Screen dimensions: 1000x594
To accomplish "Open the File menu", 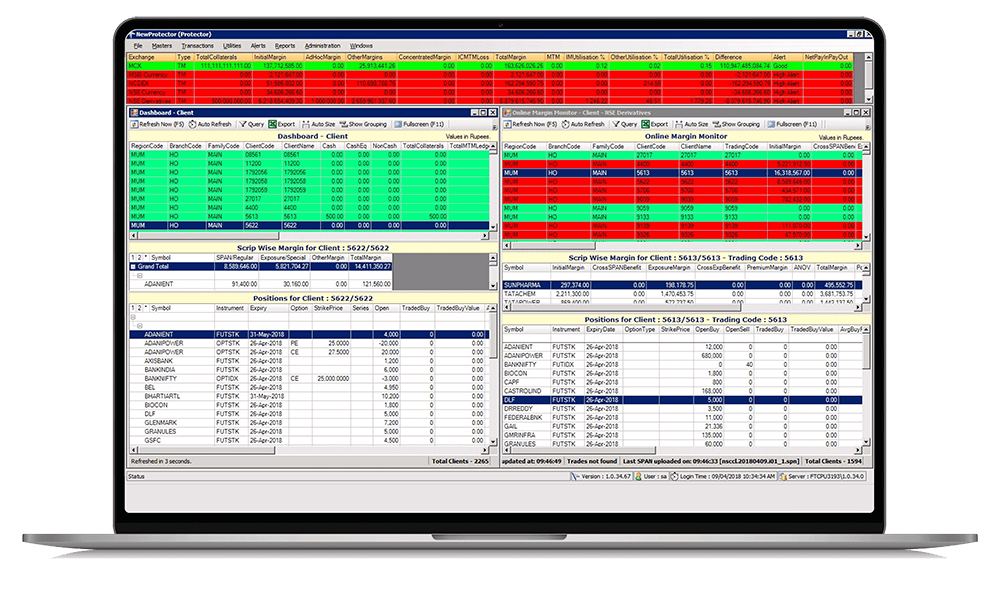I will (138, 46).
